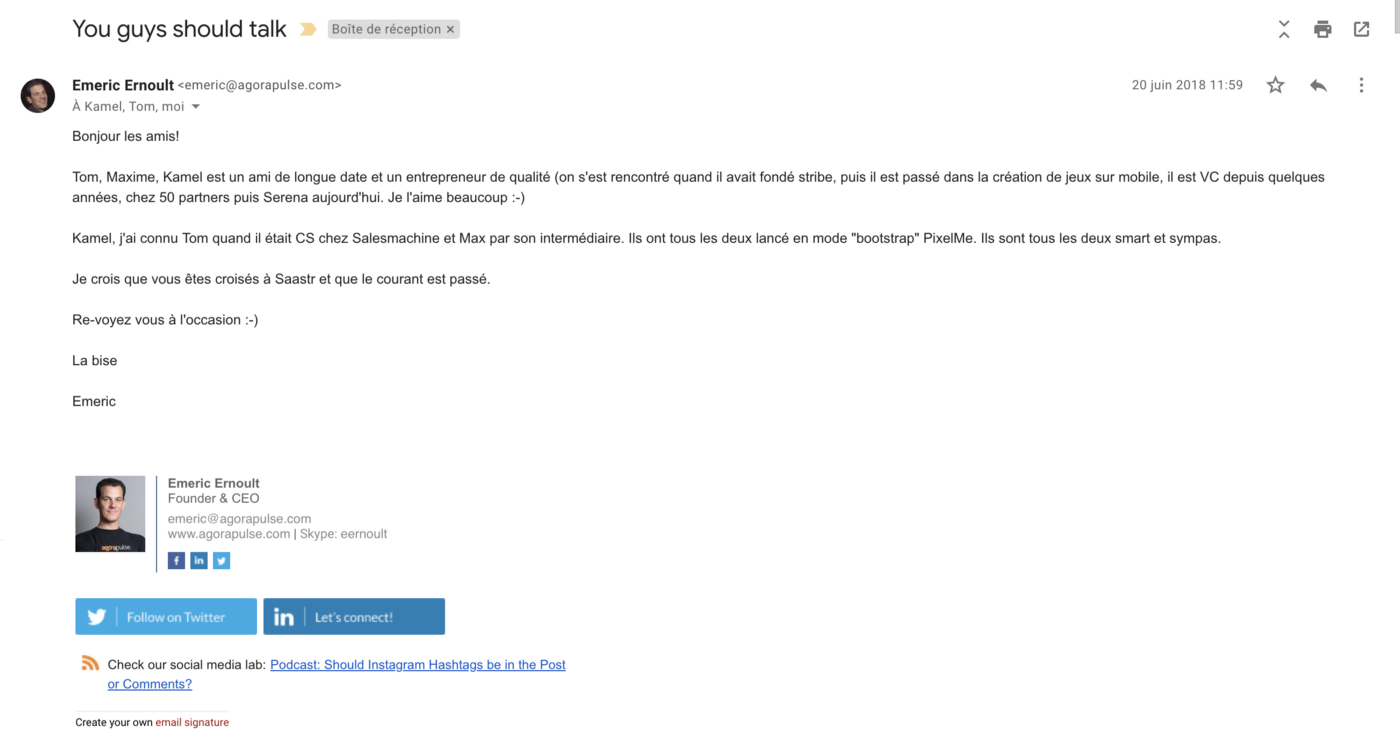
Task: Click the sender's round profile avatar
Action: pyautogui.click(x=38, y=96)
